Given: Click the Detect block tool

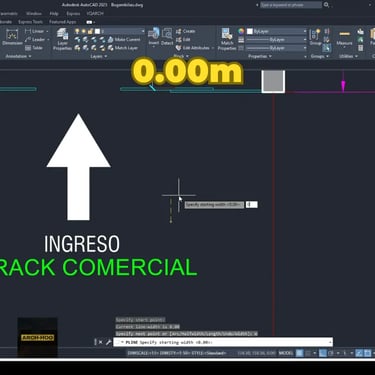Looking at the screenshot, I should tap(167, 36).
